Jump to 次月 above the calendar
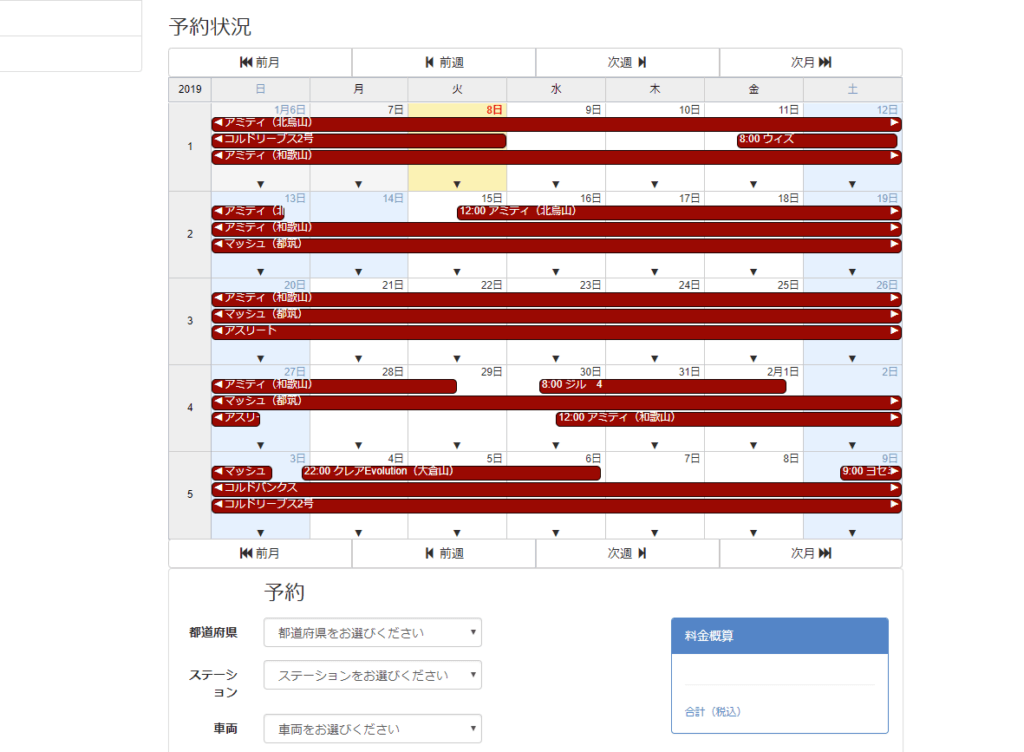Screen dimensions: 1024x752 [x=811, y=62]
